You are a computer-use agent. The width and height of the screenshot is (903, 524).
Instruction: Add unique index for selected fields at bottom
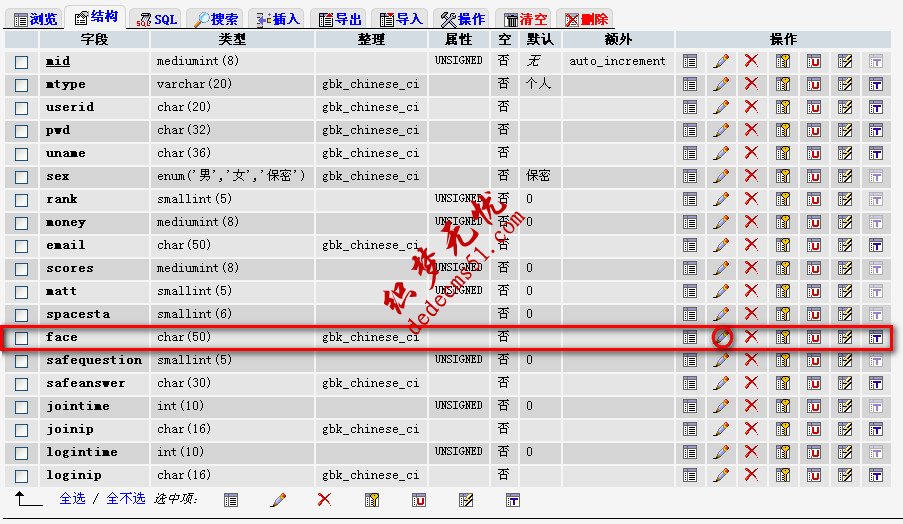(x=419, y=500)
